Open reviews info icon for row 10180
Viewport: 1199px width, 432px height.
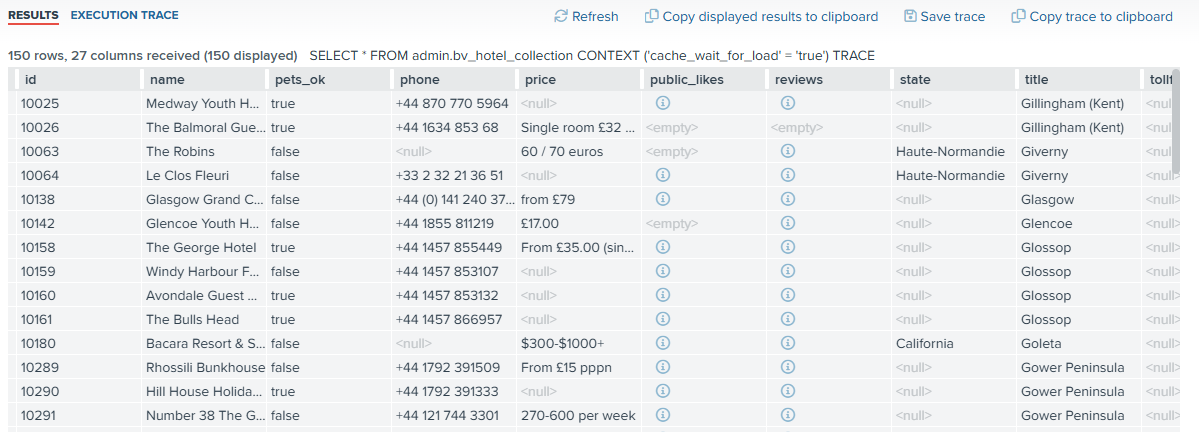[x=788, y=343]
